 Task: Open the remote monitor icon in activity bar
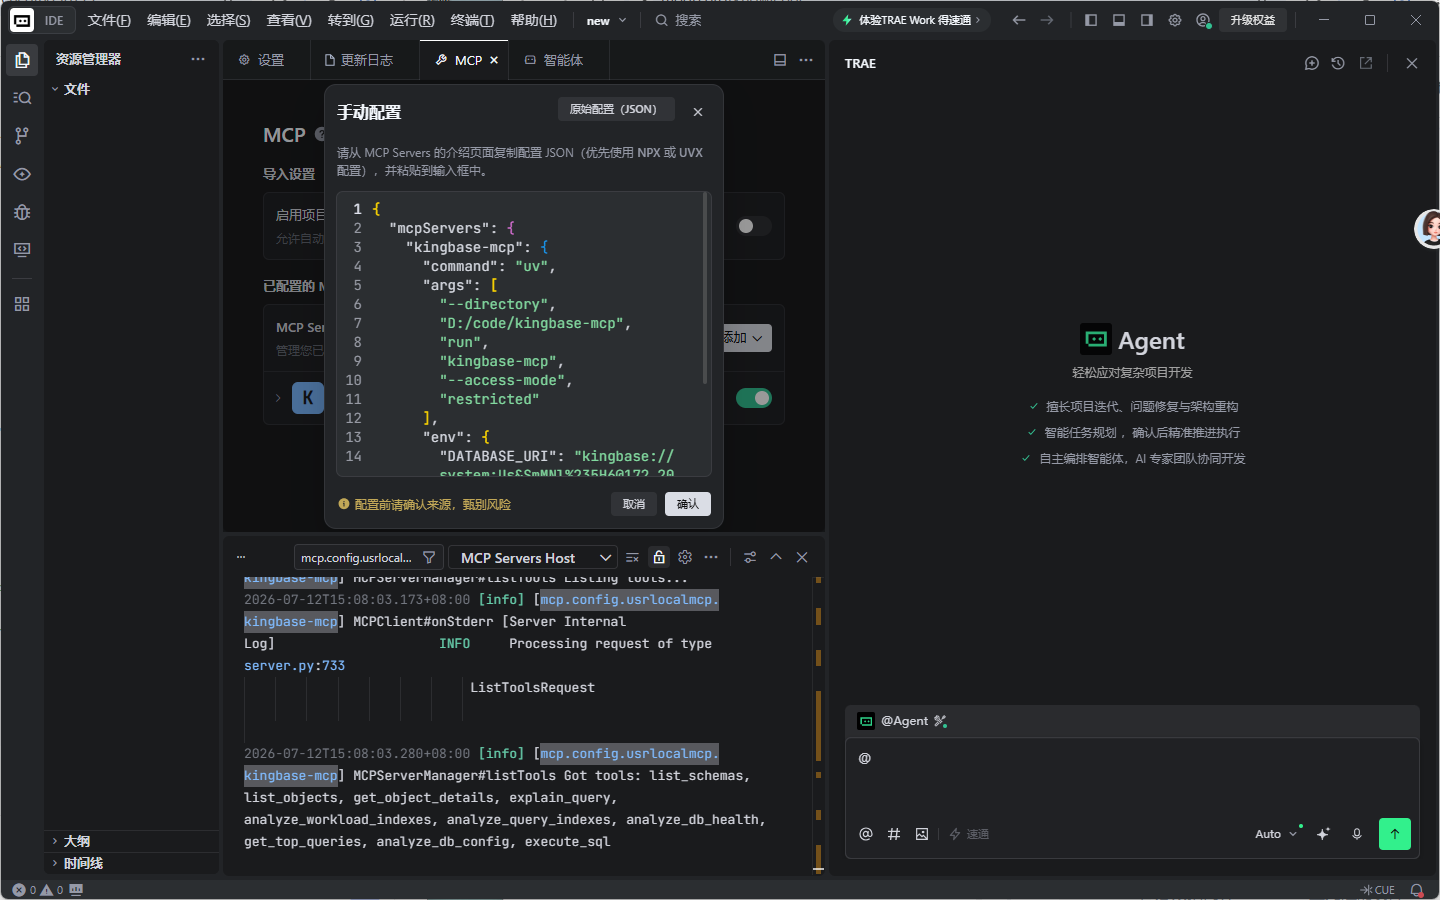22,250
